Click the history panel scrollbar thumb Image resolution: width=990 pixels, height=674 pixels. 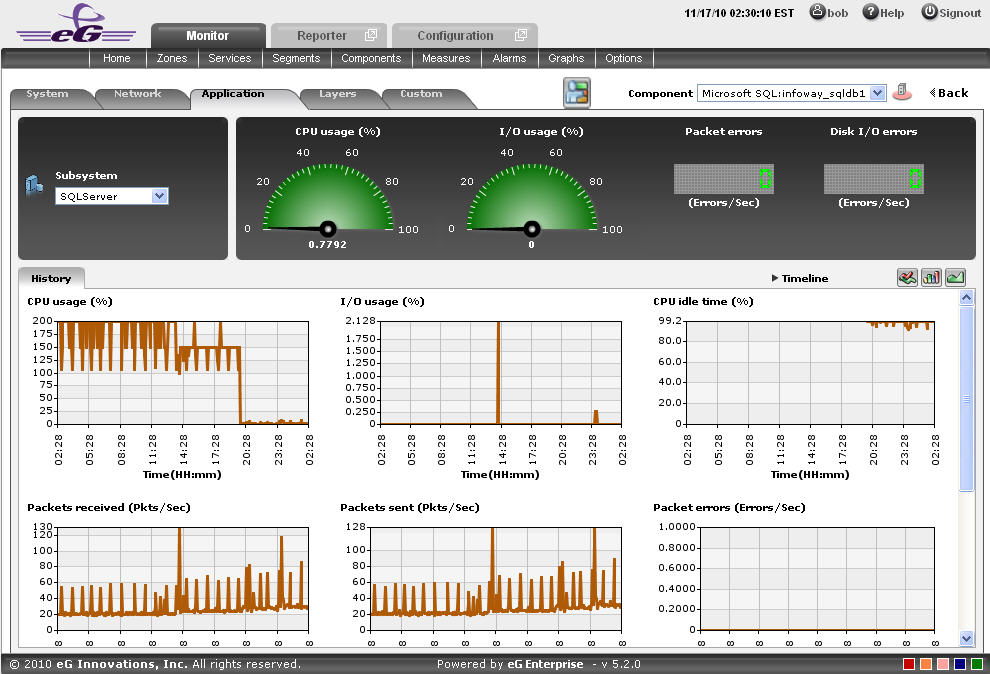[967, 399]
